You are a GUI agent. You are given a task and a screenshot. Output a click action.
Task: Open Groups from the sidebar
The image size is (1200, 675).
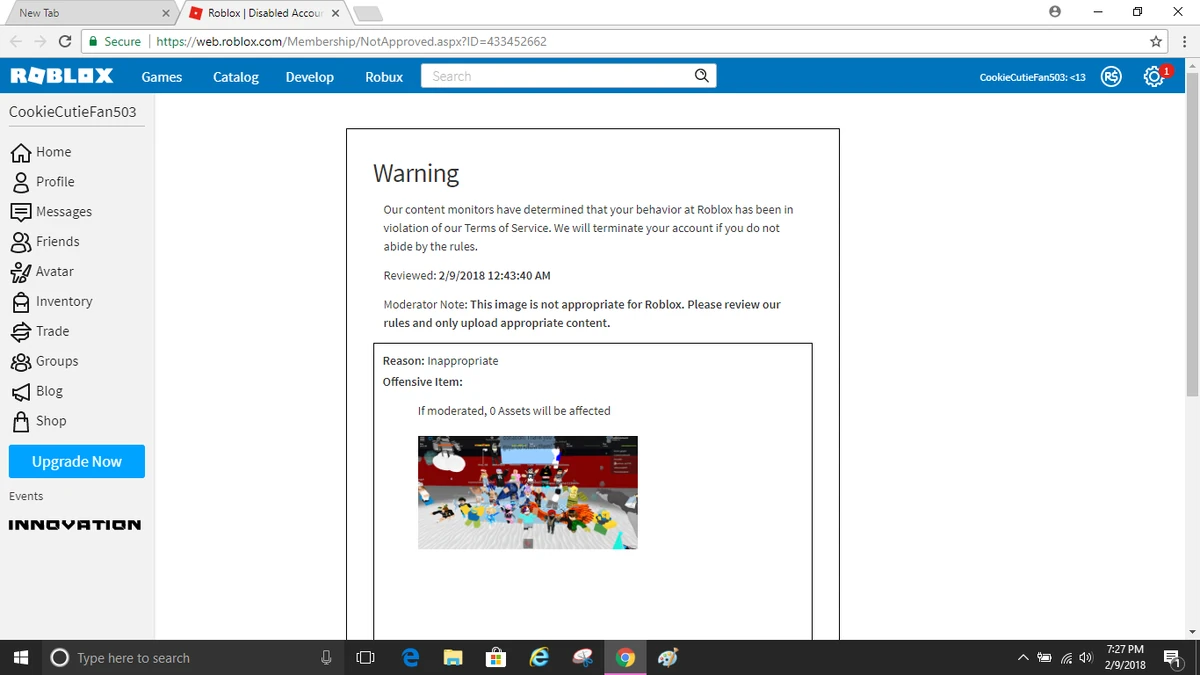coord(20,361)
